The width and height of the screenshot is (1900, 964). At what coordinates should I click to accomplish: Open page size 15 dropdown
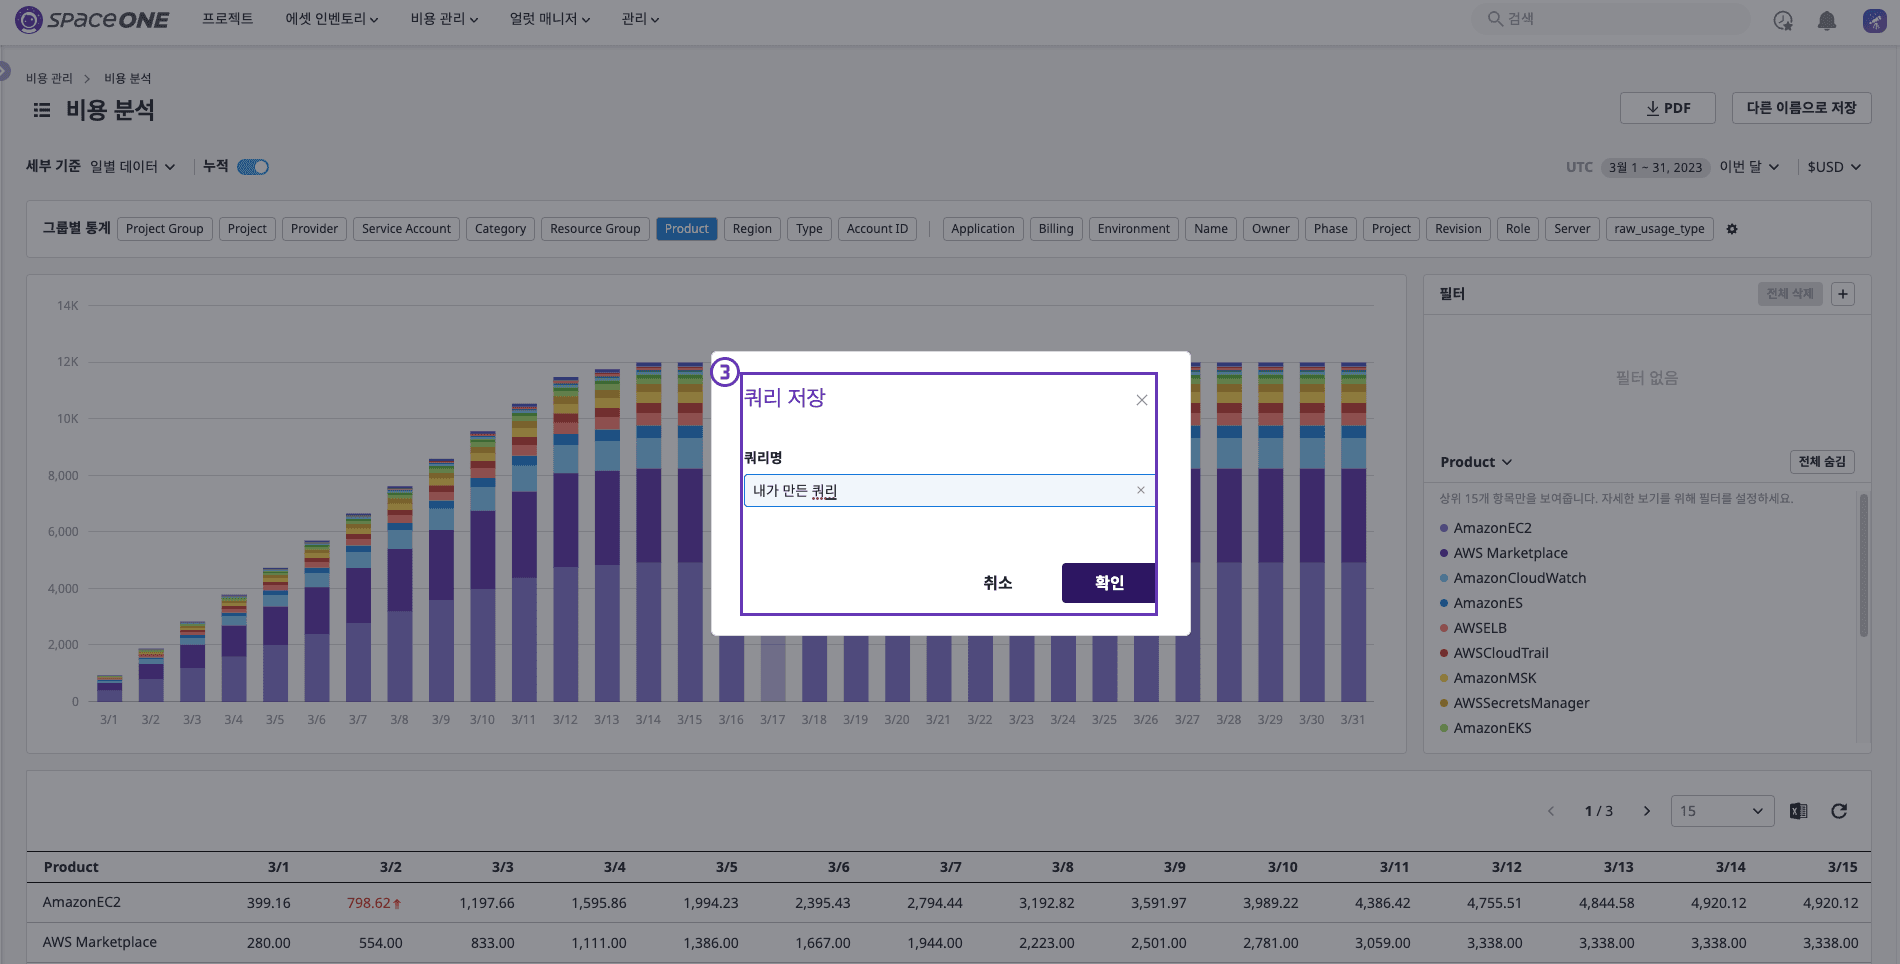click(1722, 811)
